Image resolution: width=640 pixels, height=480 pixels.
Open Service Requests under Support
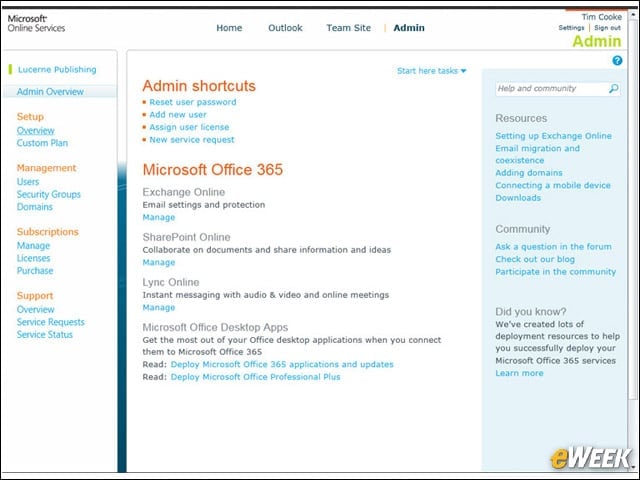51,322
